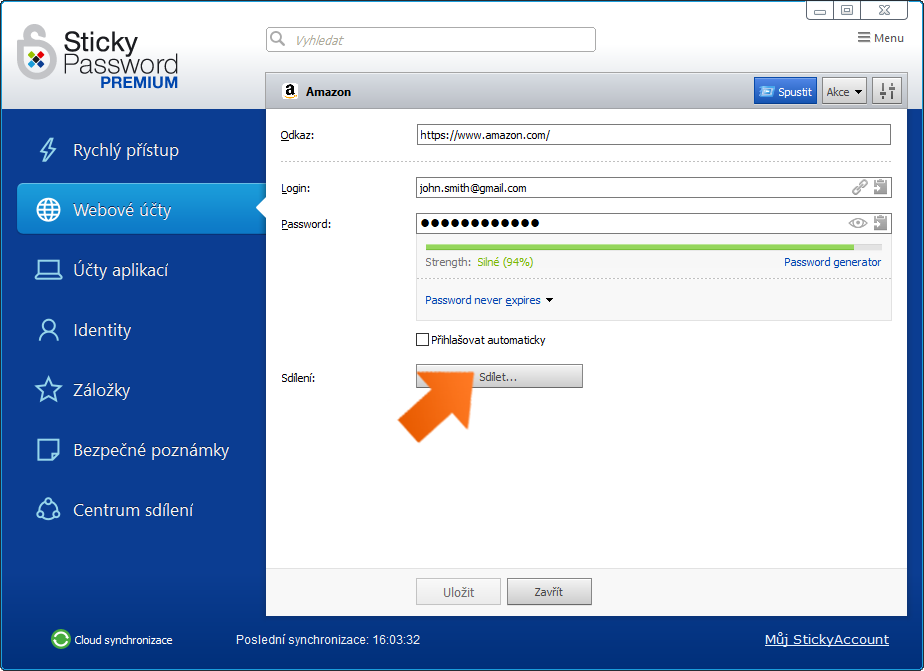The image size is (924, 671).
Task: Open Password never expires dropdown
Action: pyautogui.click(x=489, y=300)
